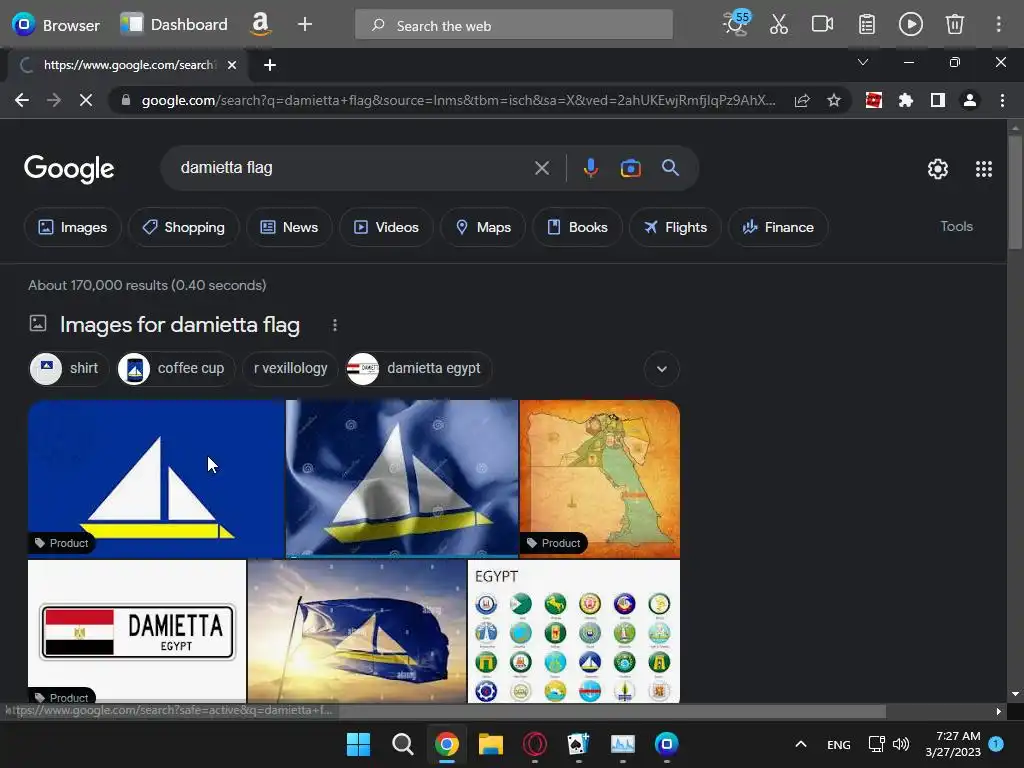Show hidden tray icons chevron

[x=801, y=744]
